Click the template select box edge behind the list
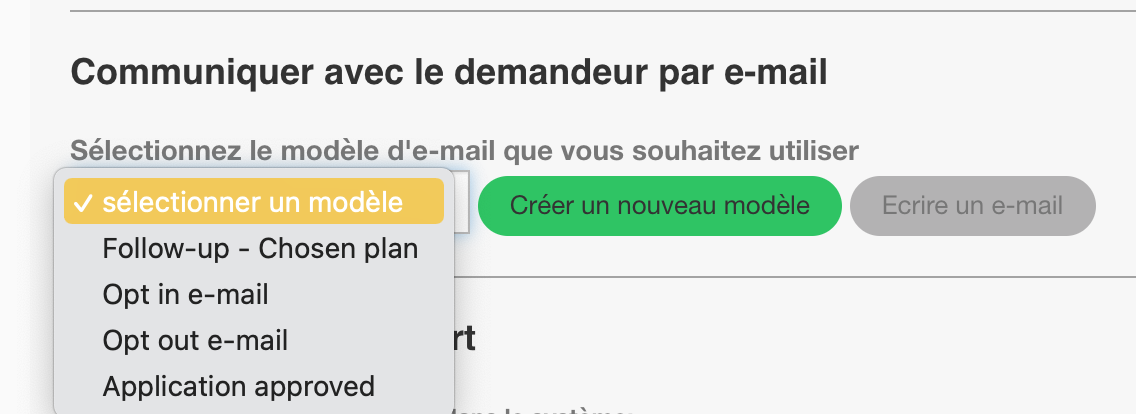Viewport: 1136px width, 414px height. click(462, 202)
